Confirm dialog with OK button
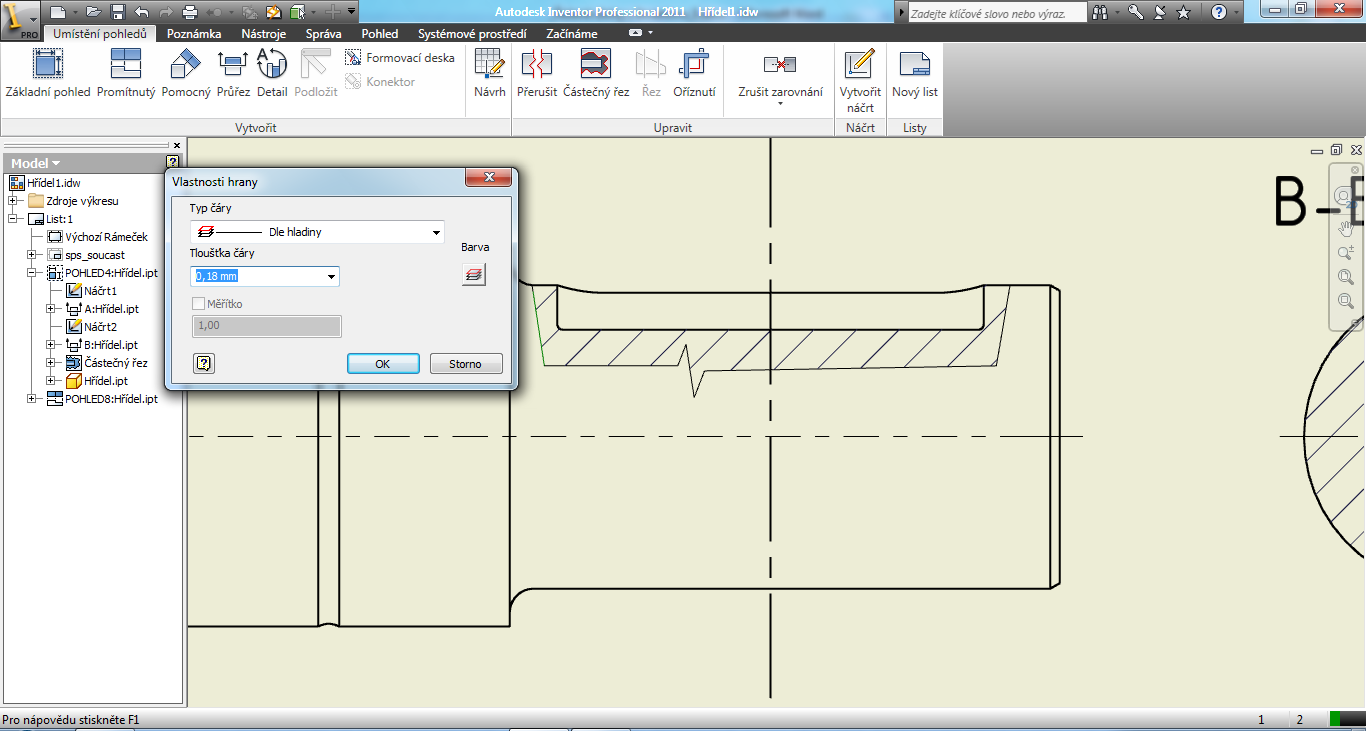The width and height of the screenshot is (1366, 731). tap(383, 364)
